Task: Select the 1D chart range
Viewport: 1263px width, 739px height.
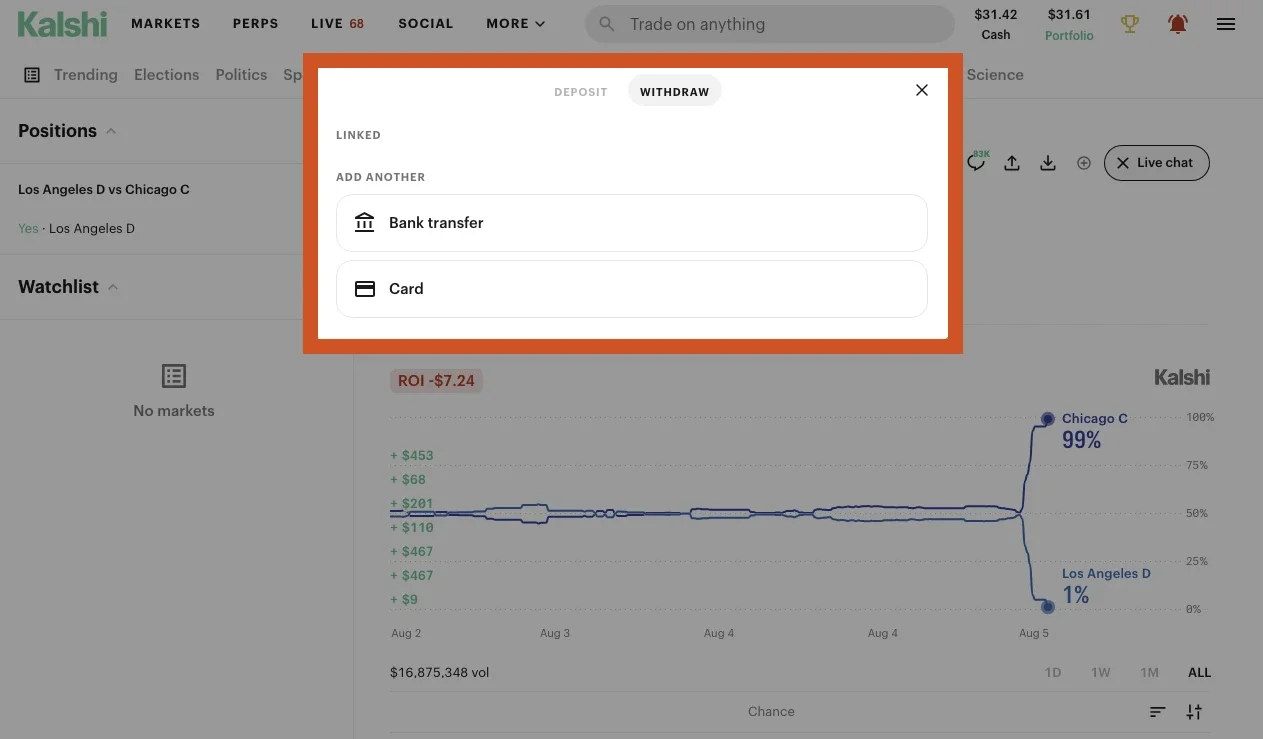Action: [x=1053, y=672]
